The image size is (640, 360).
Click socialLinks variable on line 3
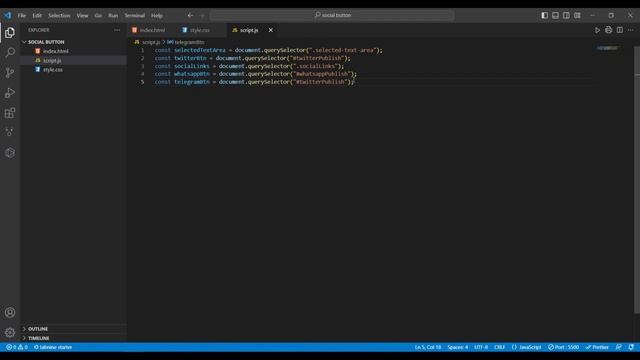click(192, 66)
